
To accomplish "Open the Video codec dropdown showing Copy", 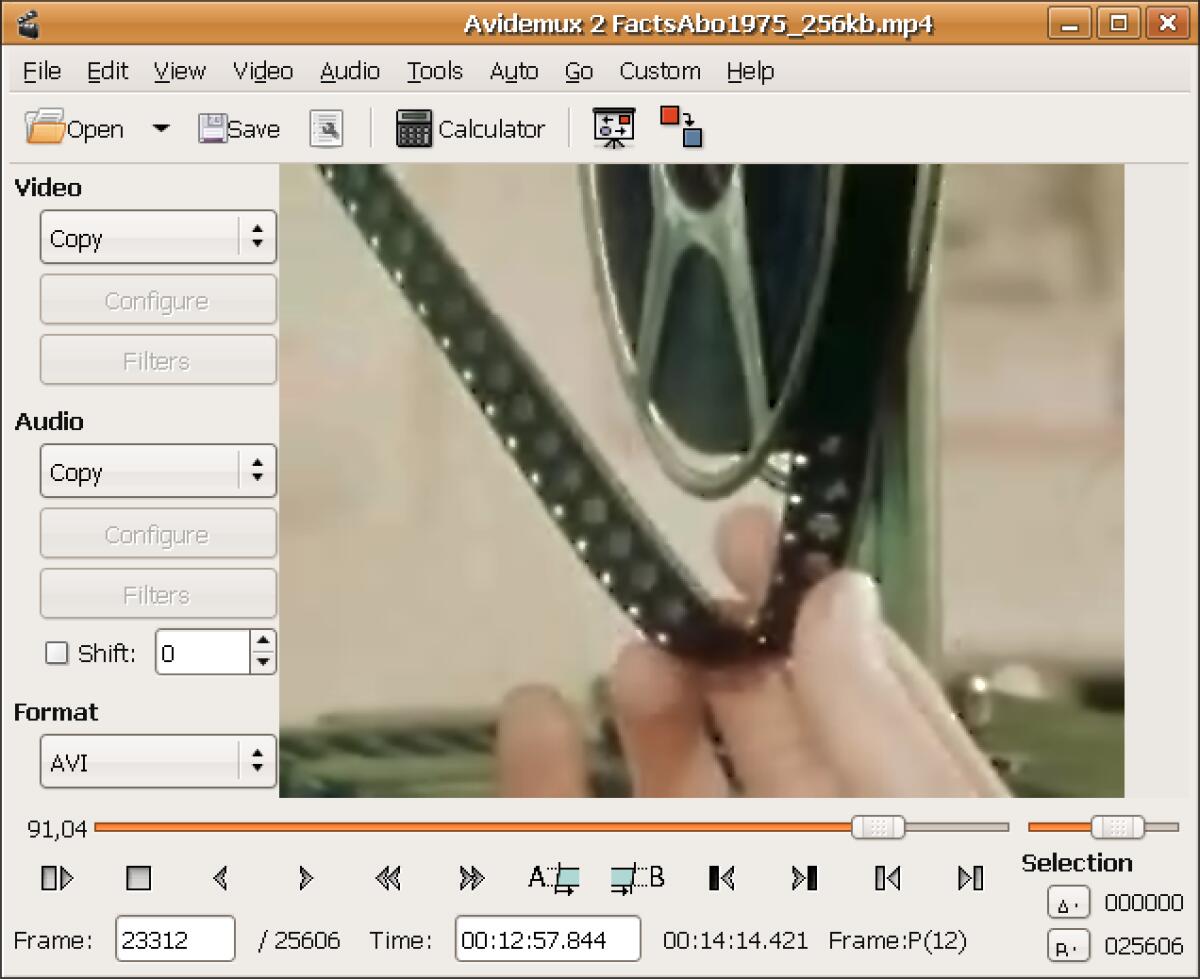I will click(158, 237).
